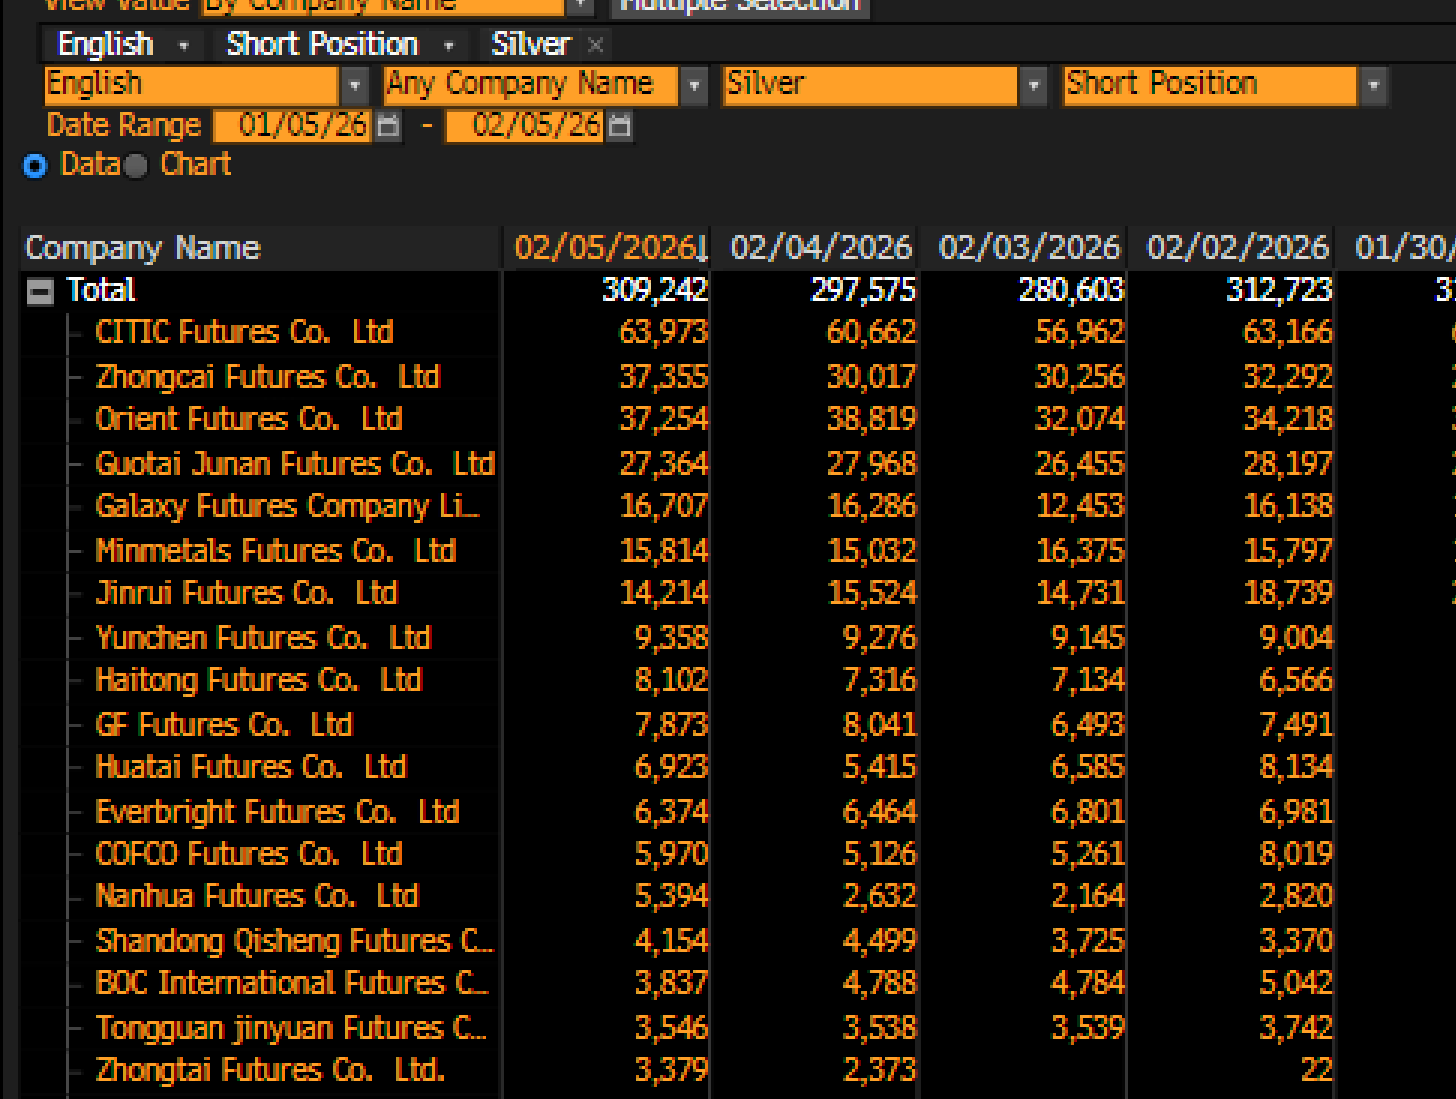Select CITIC Futures Co. Ltd row
Image resolution: width=1456 pixels, height=1099 pixels.
point(244,332)
